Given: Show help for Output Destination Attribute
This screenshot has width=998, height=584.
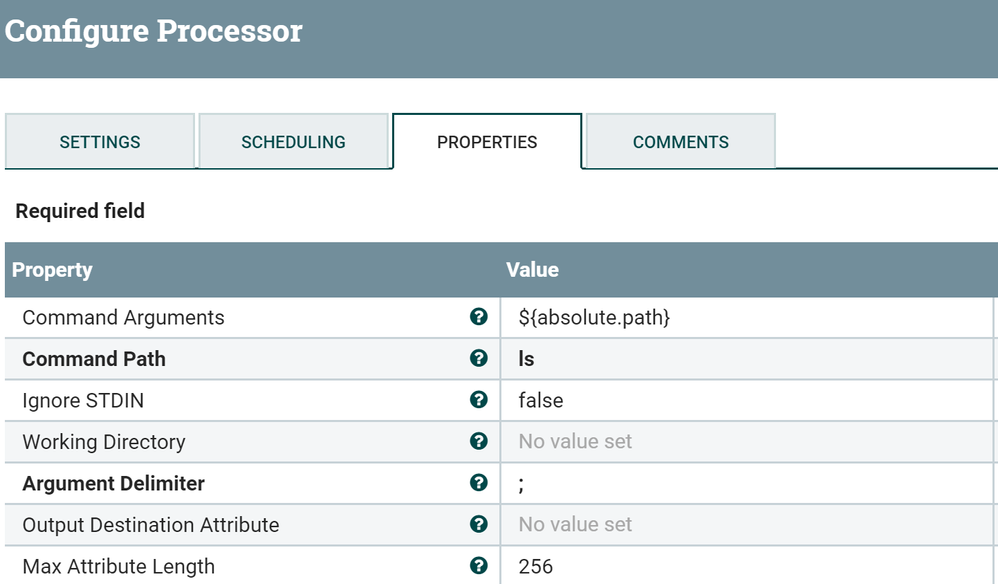Looking at the screenshot, I should coord(478,524).
